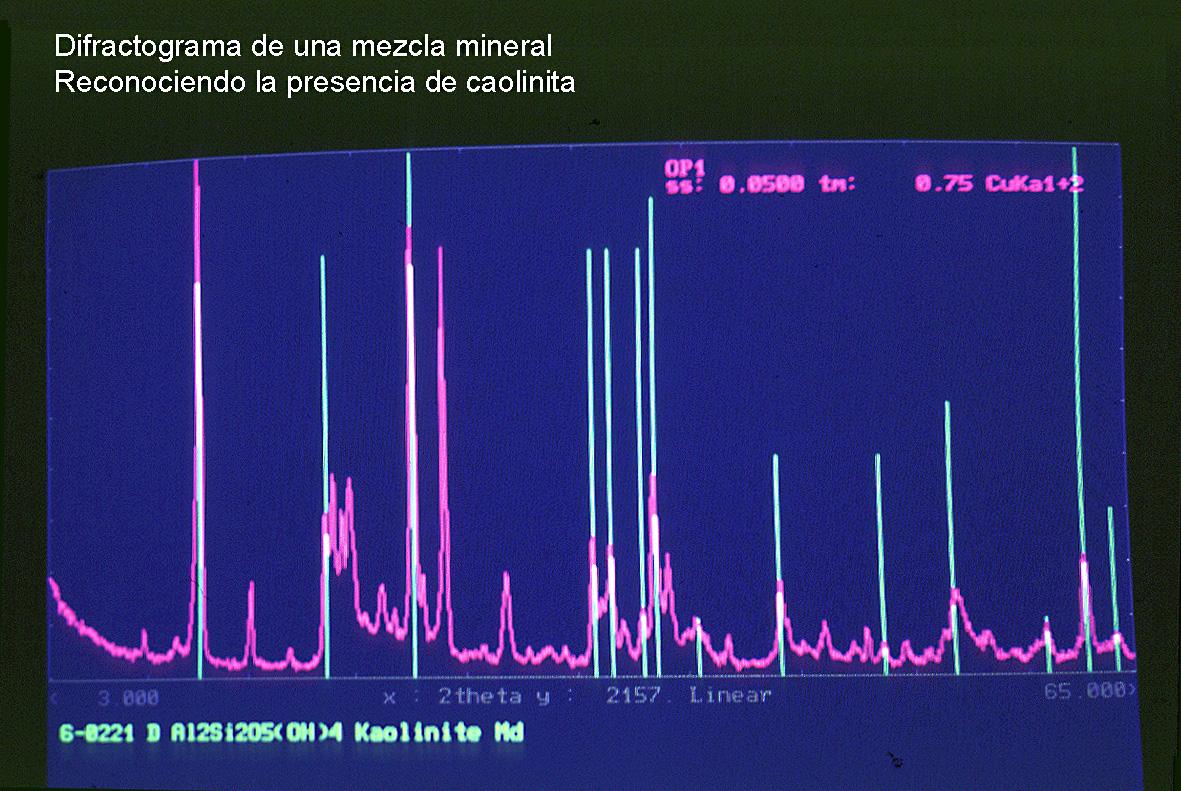Click the subtitle 'Reconociendo la presencia de caolinita'
Image resolution: width=1181 pixels, height=791 pixels.
(315, 82)
